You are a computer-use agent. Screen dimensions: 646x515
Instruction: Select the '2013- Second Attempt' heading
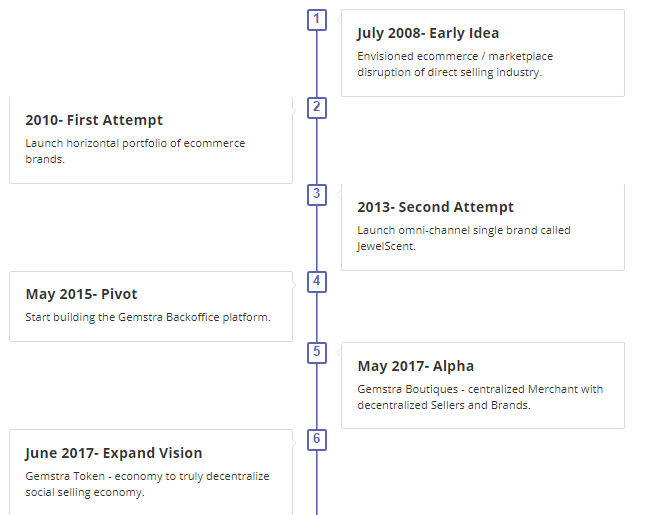click(x=435, y=207)
